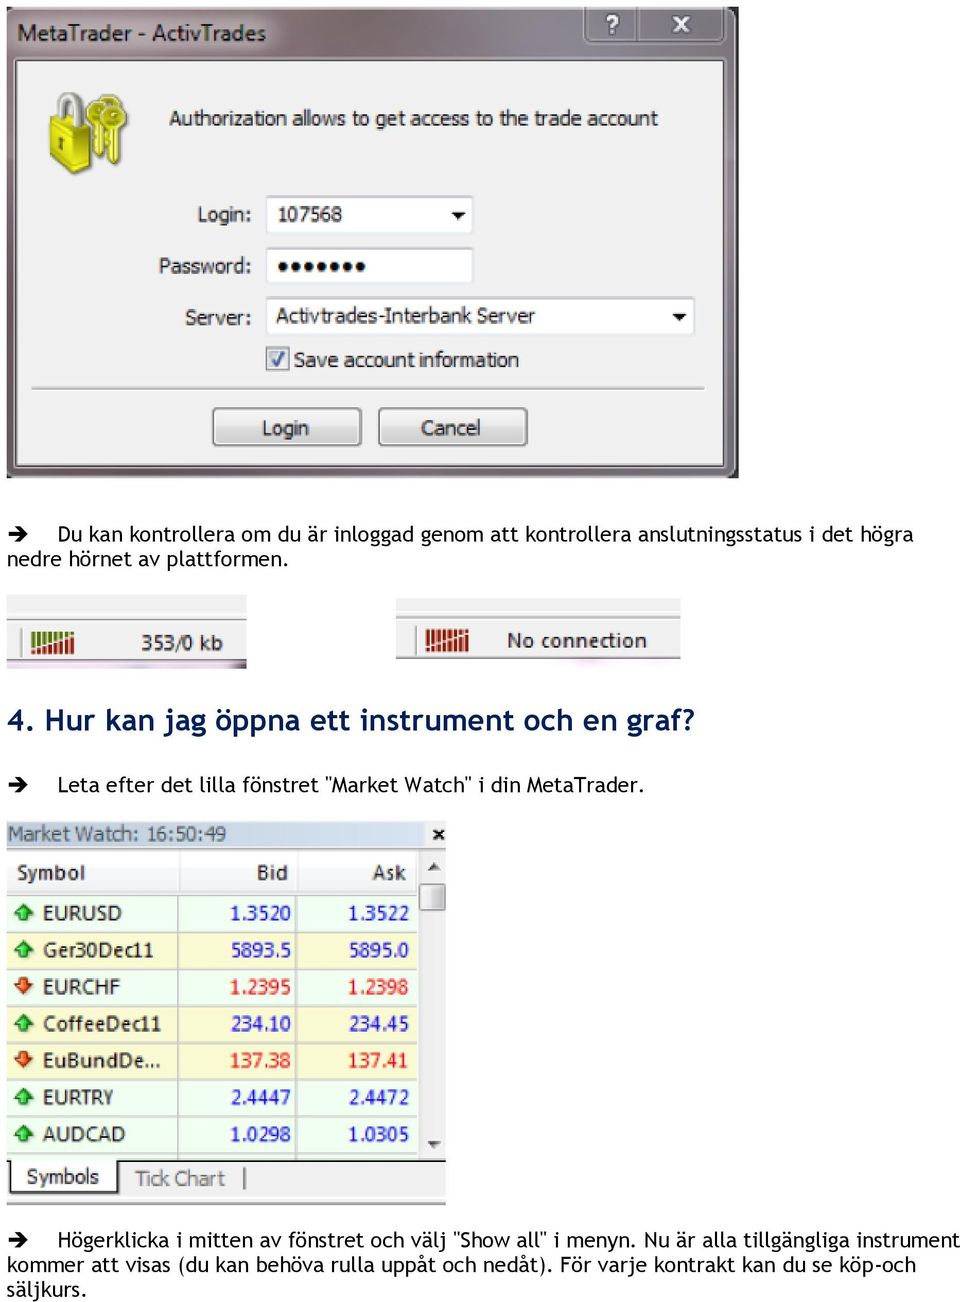Click the 353/0 kb connection status text
This screenshot has width=960, height=1302.
(x=181, y=643)
